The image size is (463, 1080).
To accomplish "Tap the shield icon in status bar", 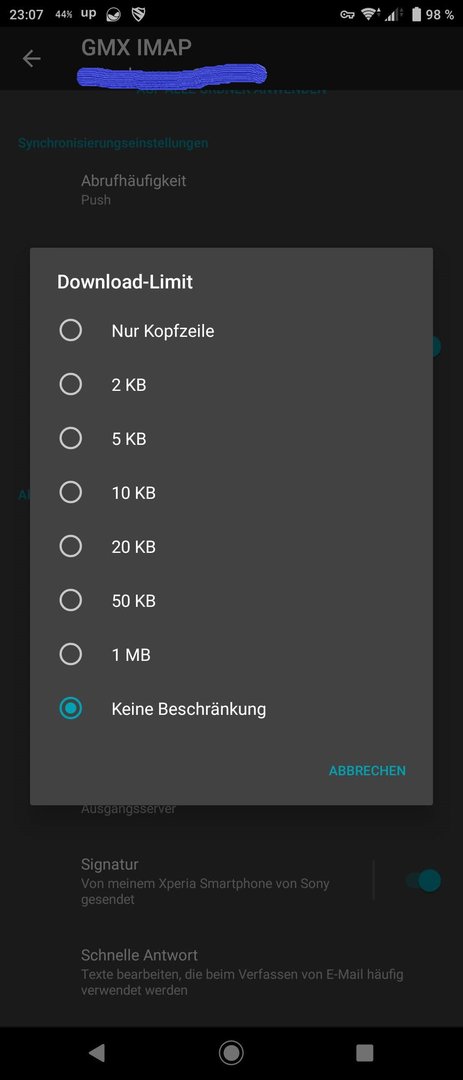I will (x=138, y=14).
